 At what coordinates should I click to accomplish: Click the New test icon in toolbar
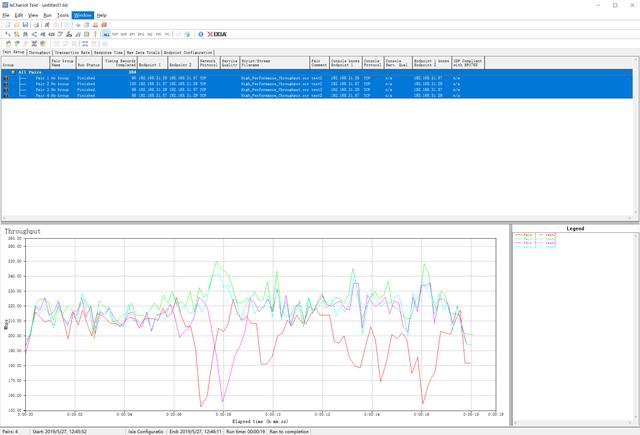[6, 24]
